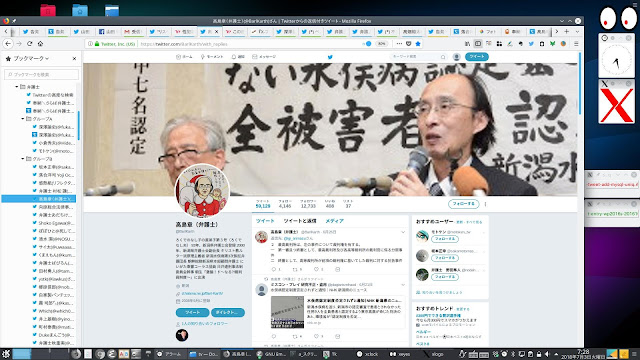Screen dimensions: 640x360
Task: Follow 高島章 with the Follow button
Action: point(463,204)
